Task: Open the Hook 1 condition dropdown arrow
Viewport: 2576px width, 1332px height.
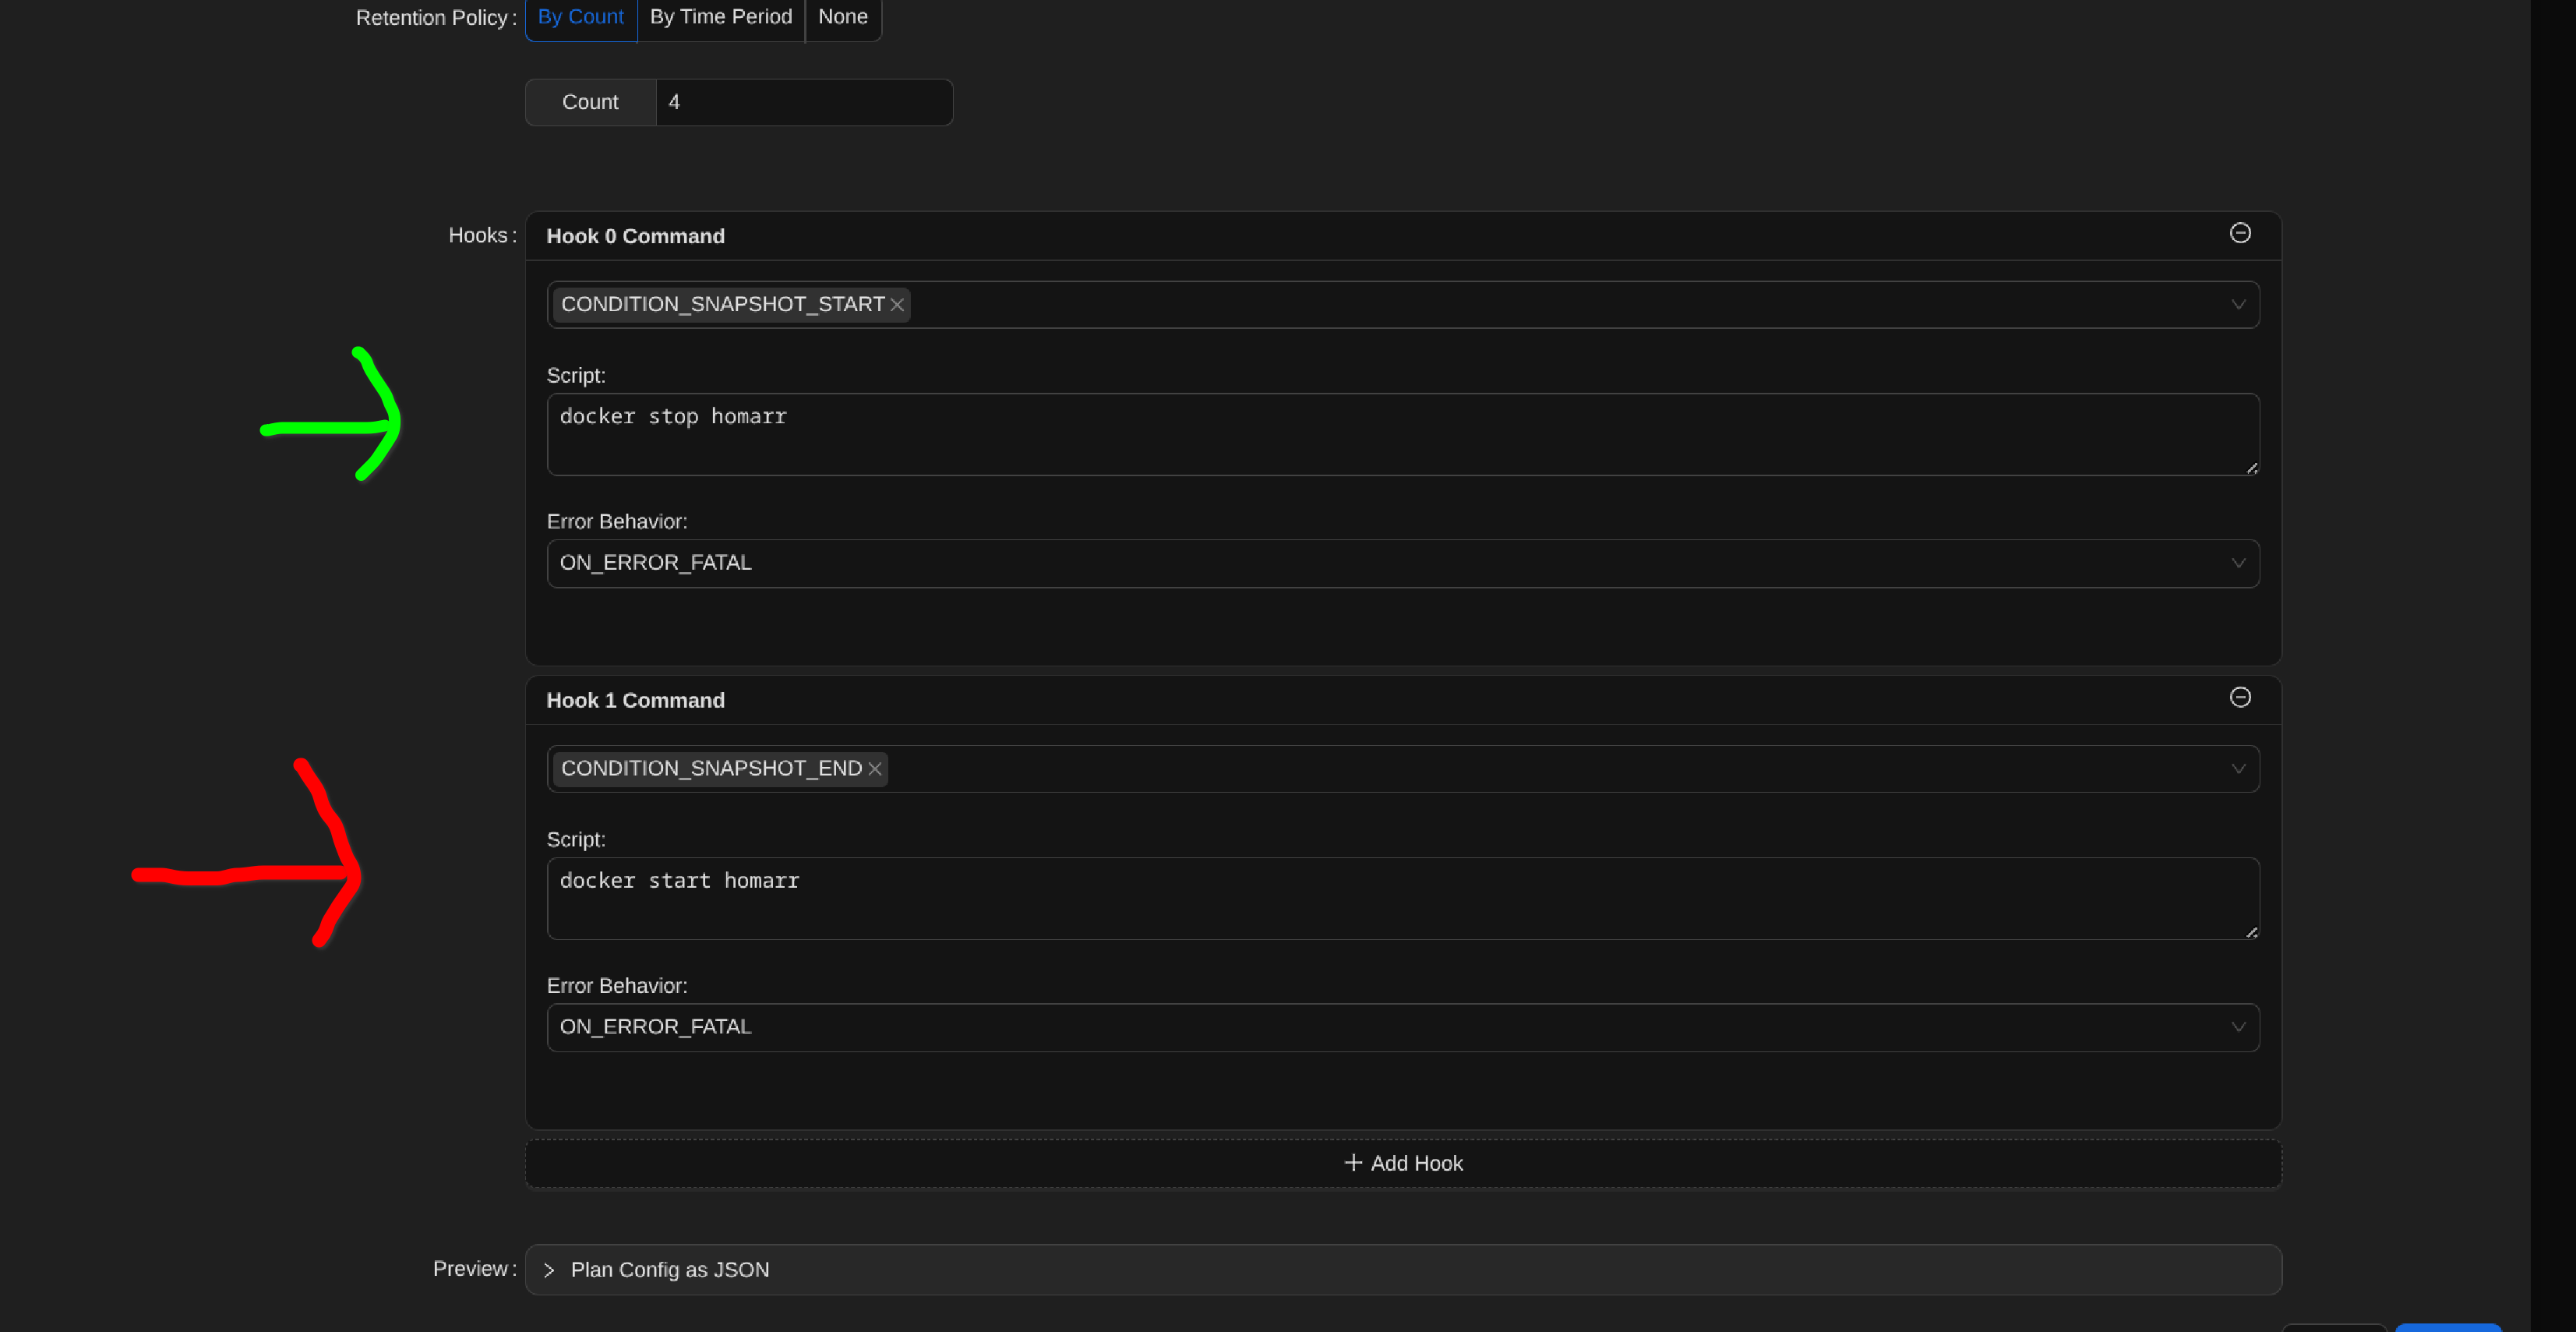Action: (2238, 769)
